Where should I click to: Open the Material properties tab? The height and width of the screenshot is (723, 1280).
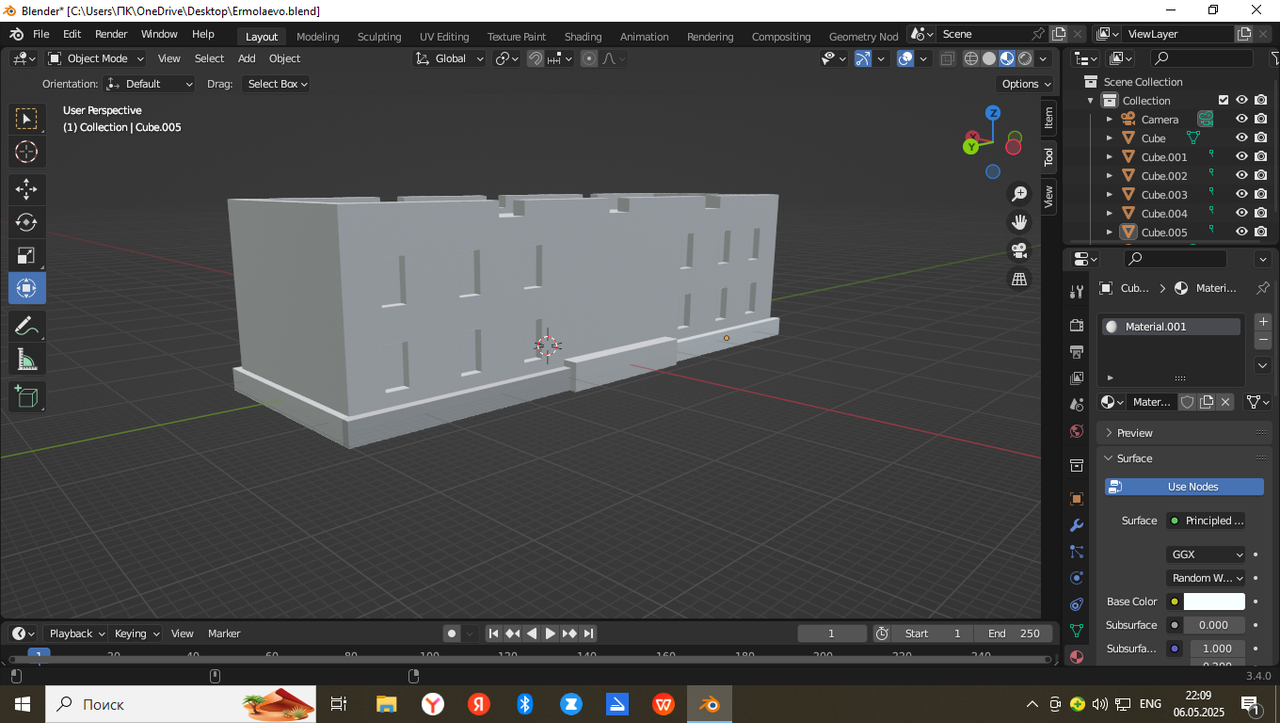pyautogui.click(x=1077, y=657)
